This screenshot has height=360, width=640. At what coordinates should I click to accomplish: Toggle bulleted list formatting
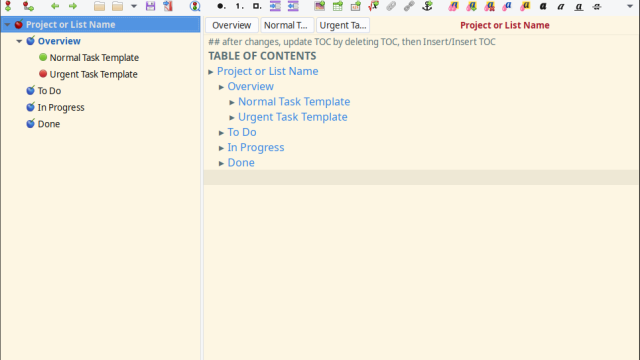(221, 6)
